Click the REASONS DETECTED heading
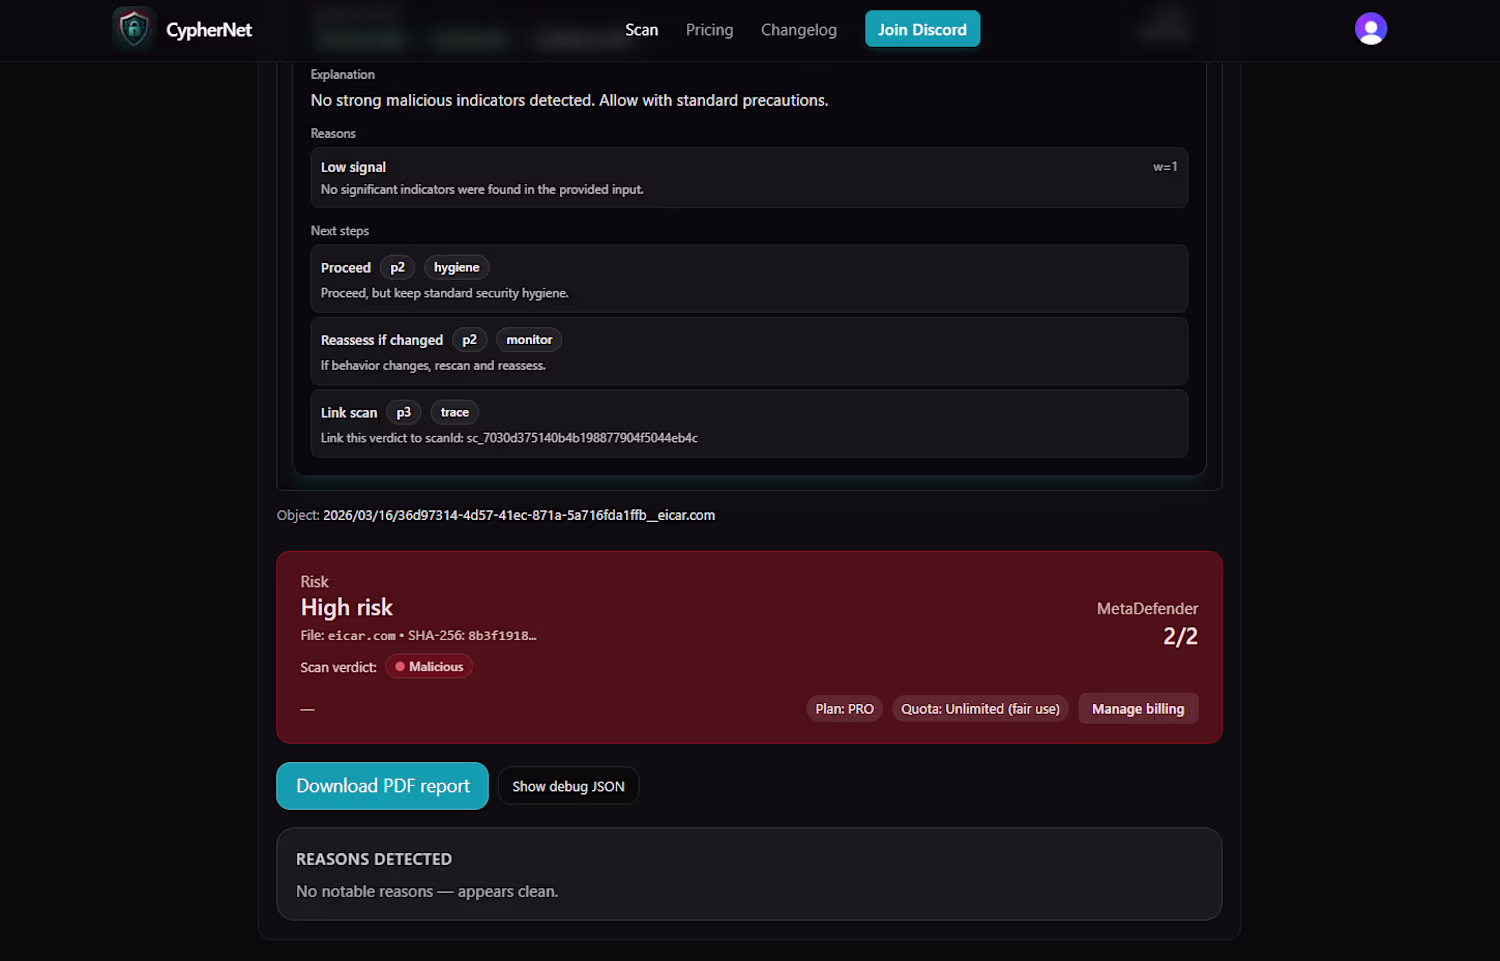The width and height of the screenshot is (1500, 961). click(x=374, y=859)
